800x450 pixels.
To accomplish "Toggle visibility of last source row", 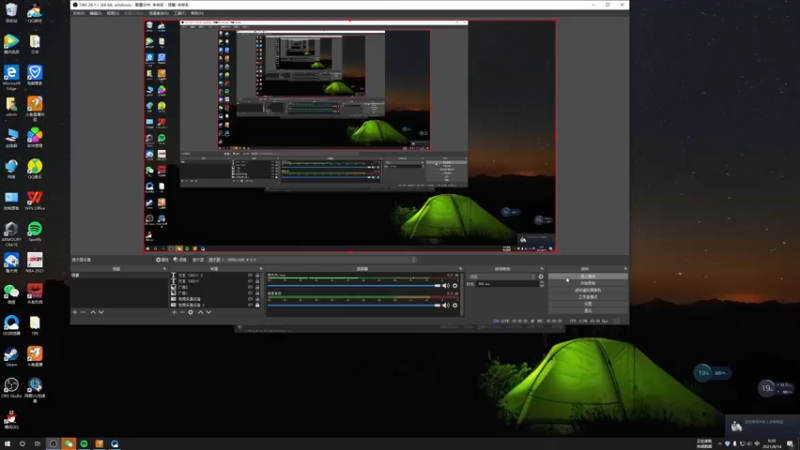I will click(250, 305).
